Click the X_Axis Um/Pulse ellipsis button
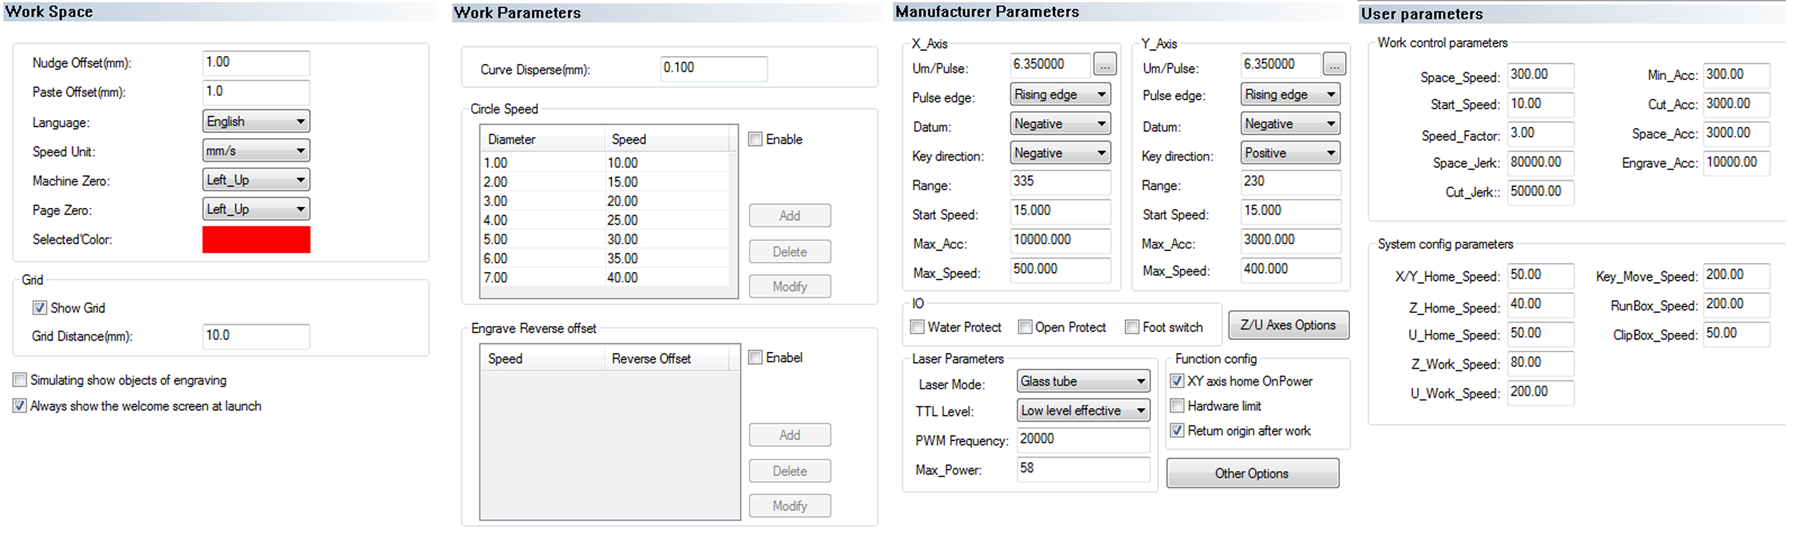Screen dimensions: 1800x540 pos(1104,65)
